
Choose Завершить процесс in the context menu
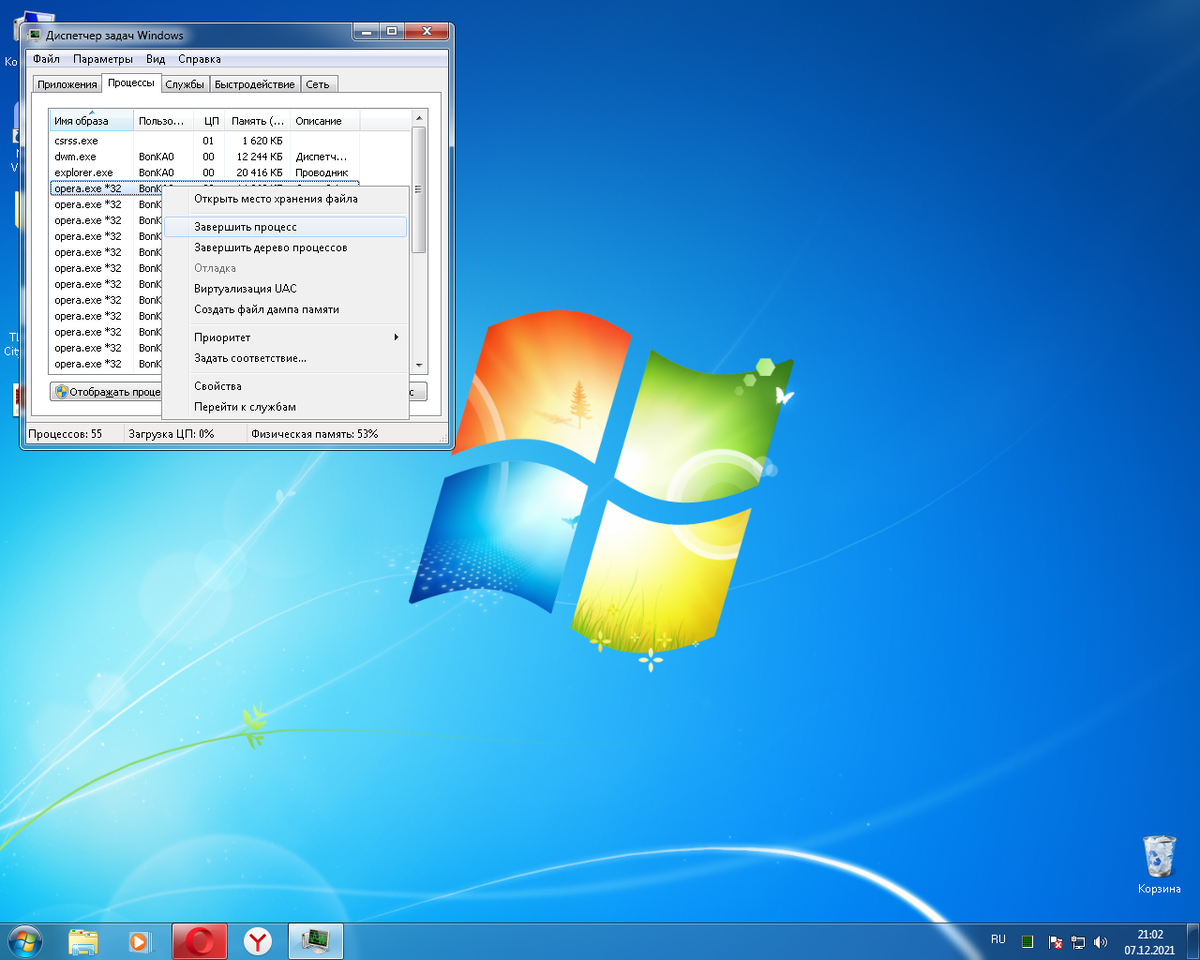click(x=286, y=227)
